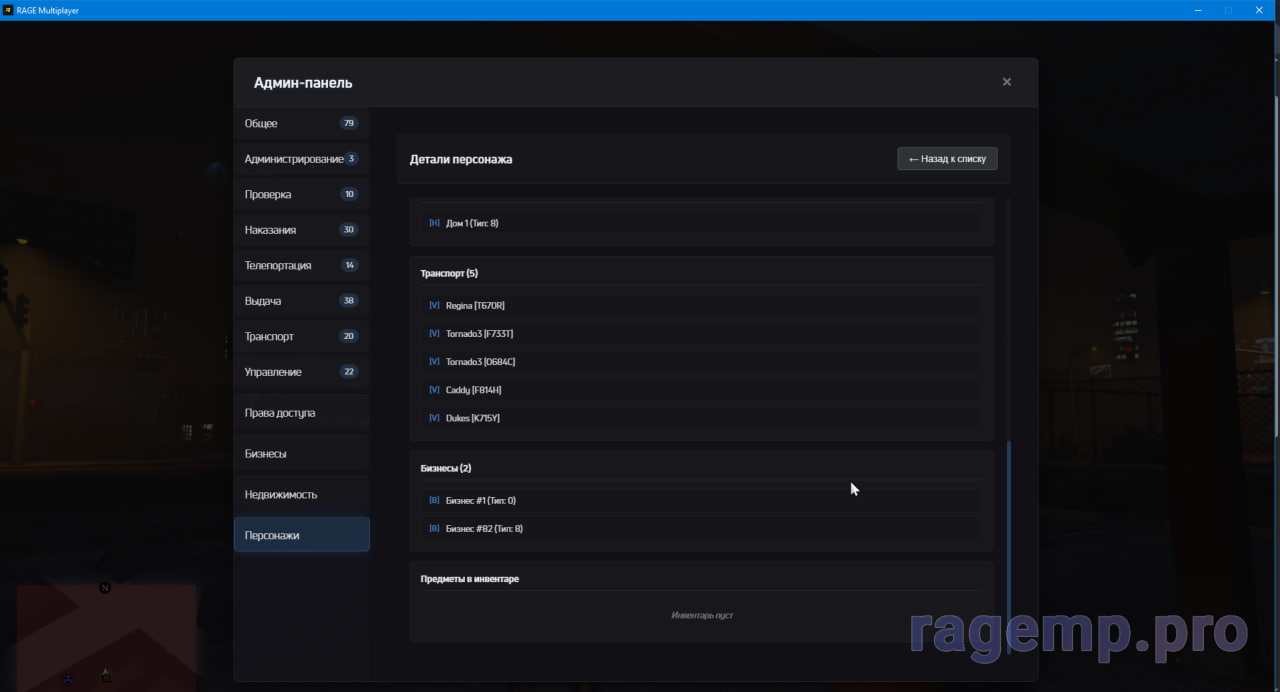Close the Админ-панель with the X icon
The height and width of the screenshot is (692, 1280).
click(x=1006, y=82)
